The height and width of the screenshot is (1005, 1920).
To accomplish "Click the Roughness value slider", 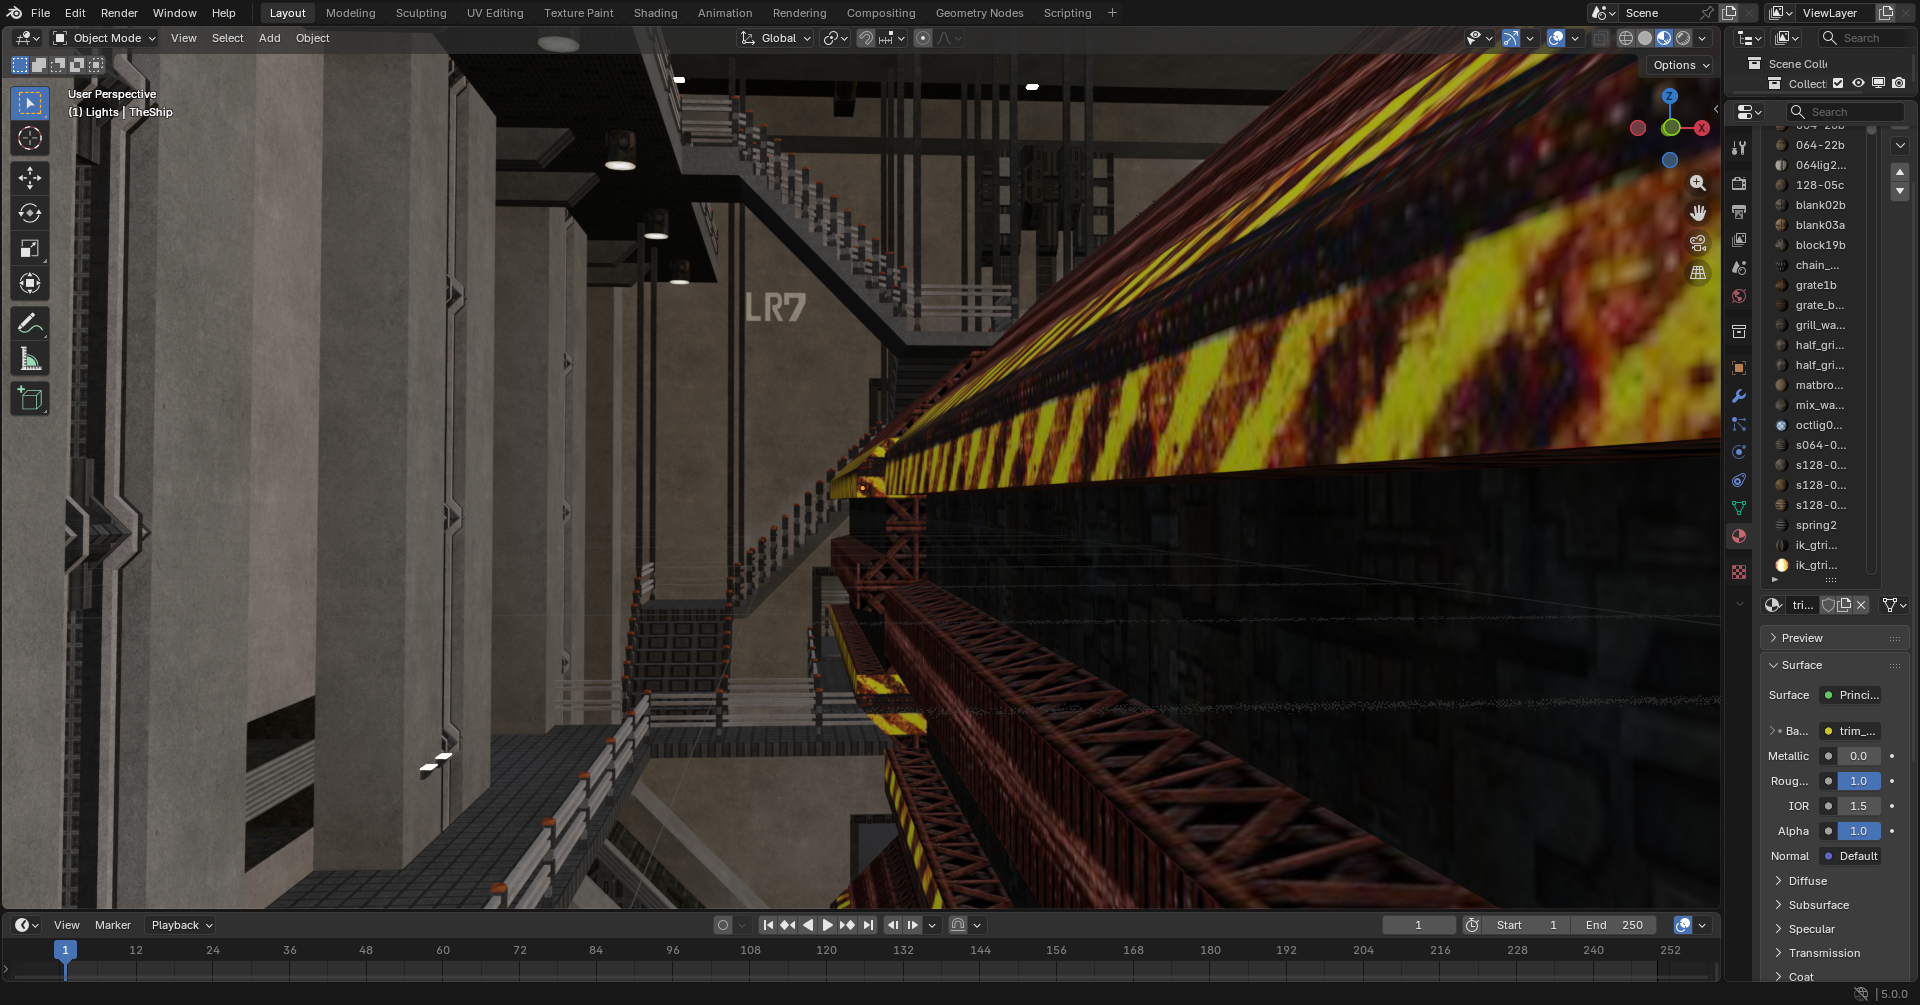I will (1858, 781).
